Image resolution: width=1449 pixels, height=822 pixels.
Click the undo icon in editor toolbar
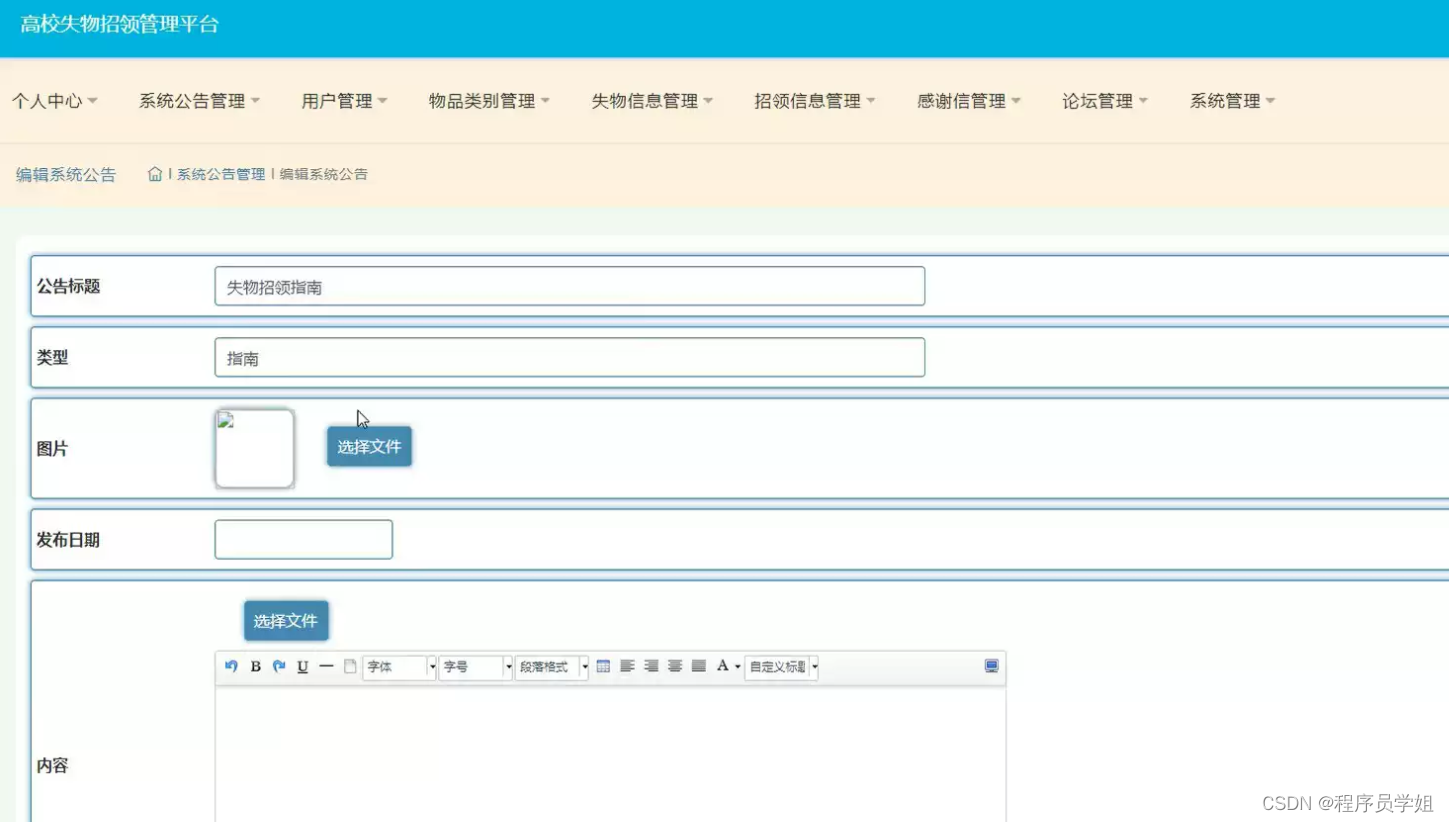231,666
